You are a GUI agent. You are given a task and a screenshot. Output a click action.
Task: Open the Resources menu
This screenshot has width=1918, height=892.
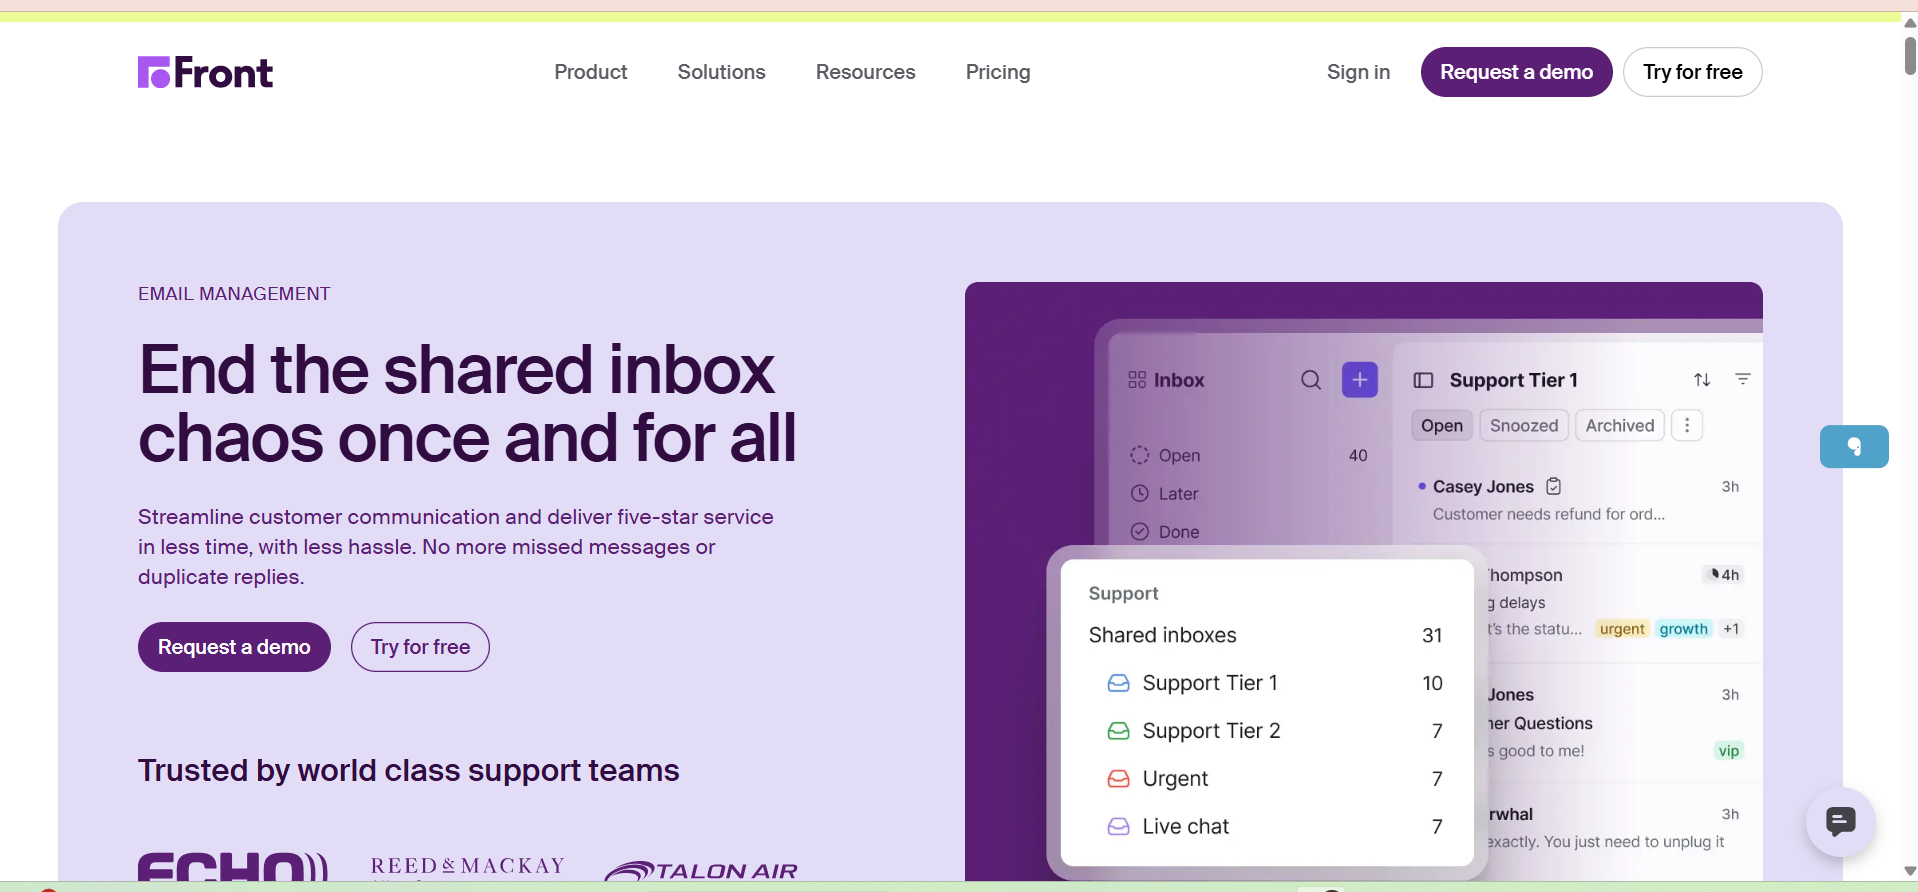(865, 72)
